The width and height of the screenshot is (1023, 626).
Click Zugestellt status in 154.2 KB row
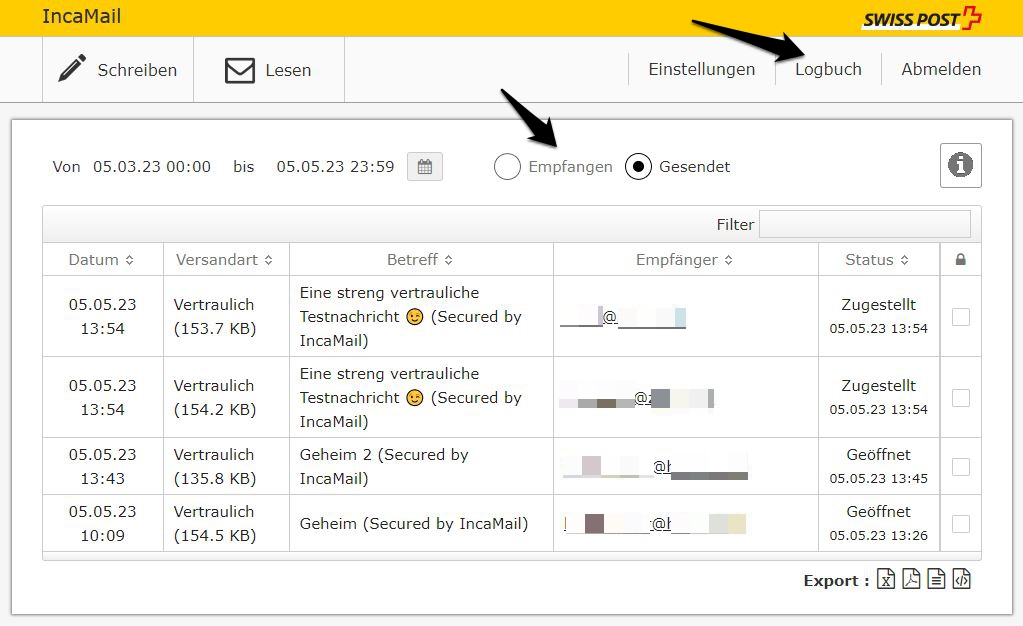click(x=878, y=398)
